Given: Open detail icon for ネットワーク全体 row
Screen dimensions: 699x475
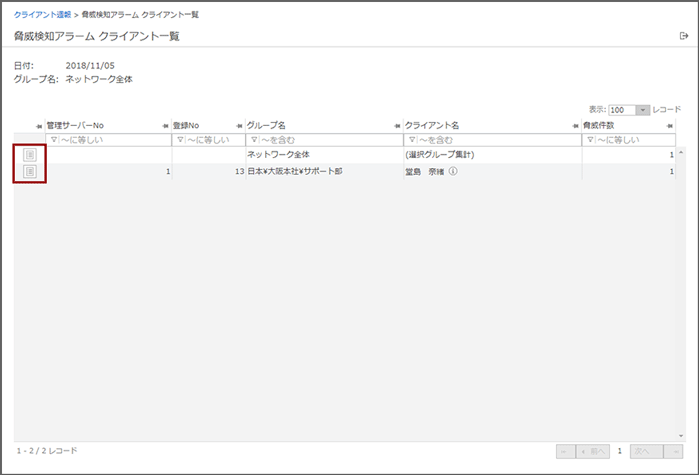Looking at the screenshot, I should [x=30, y=155].
